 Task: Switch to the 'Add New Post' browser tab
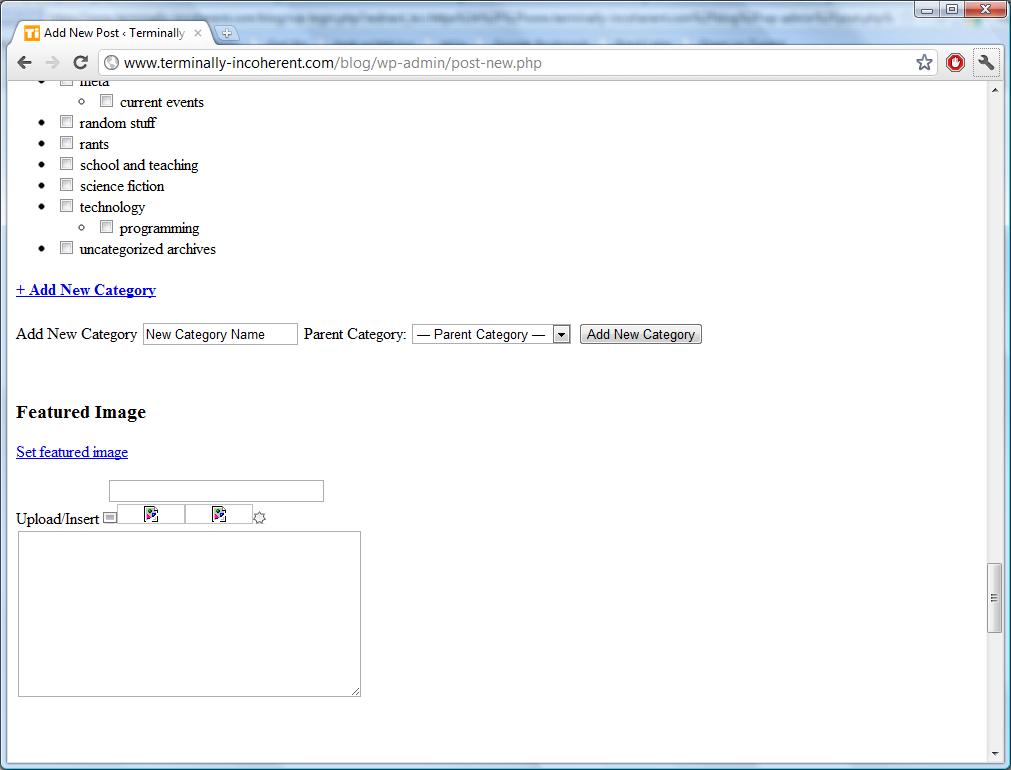click(x=112, y=33)
